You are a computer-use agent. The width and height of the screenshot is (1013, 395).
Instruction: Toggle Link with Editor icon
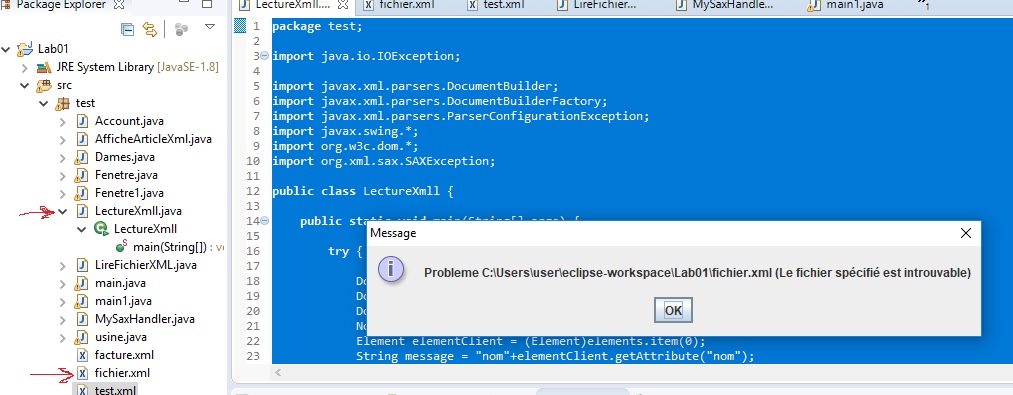tap(150, 29)
